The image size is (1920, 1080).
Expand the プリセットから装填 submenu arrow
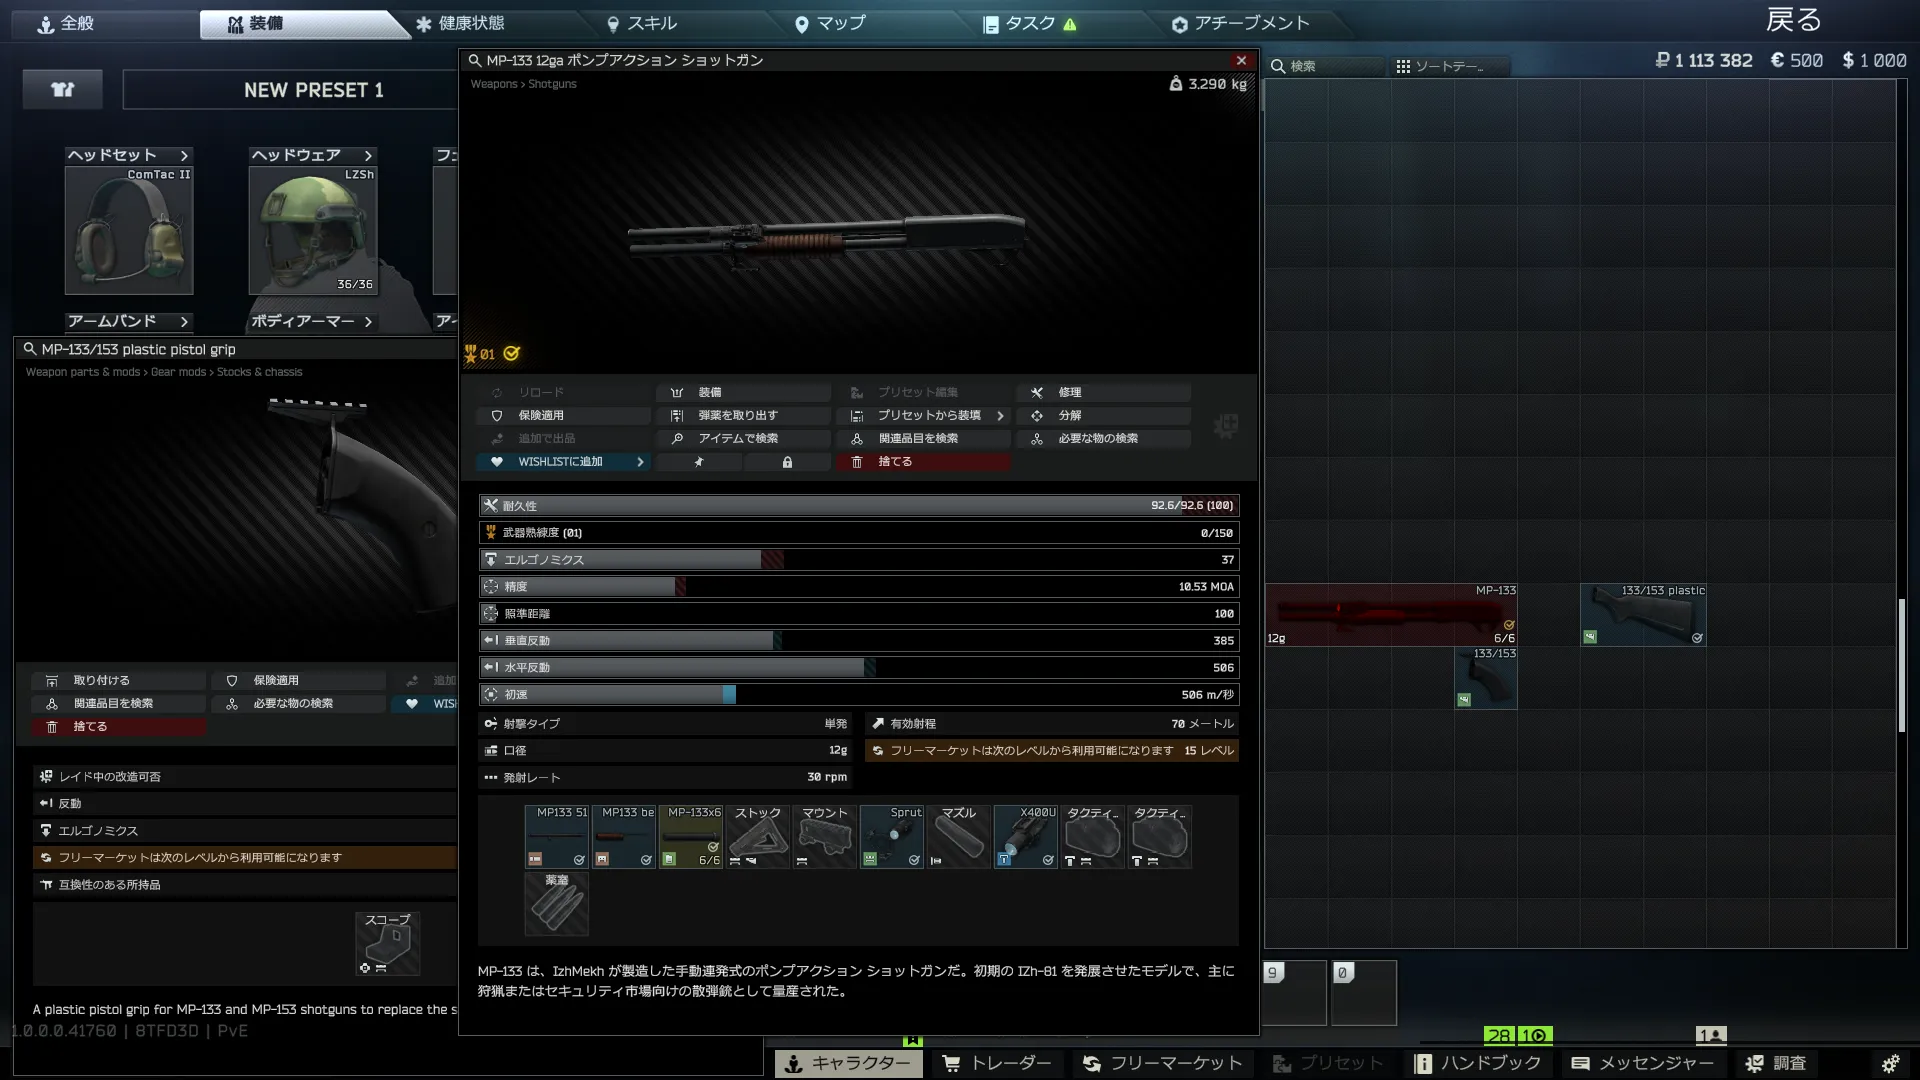[1000, 416]
